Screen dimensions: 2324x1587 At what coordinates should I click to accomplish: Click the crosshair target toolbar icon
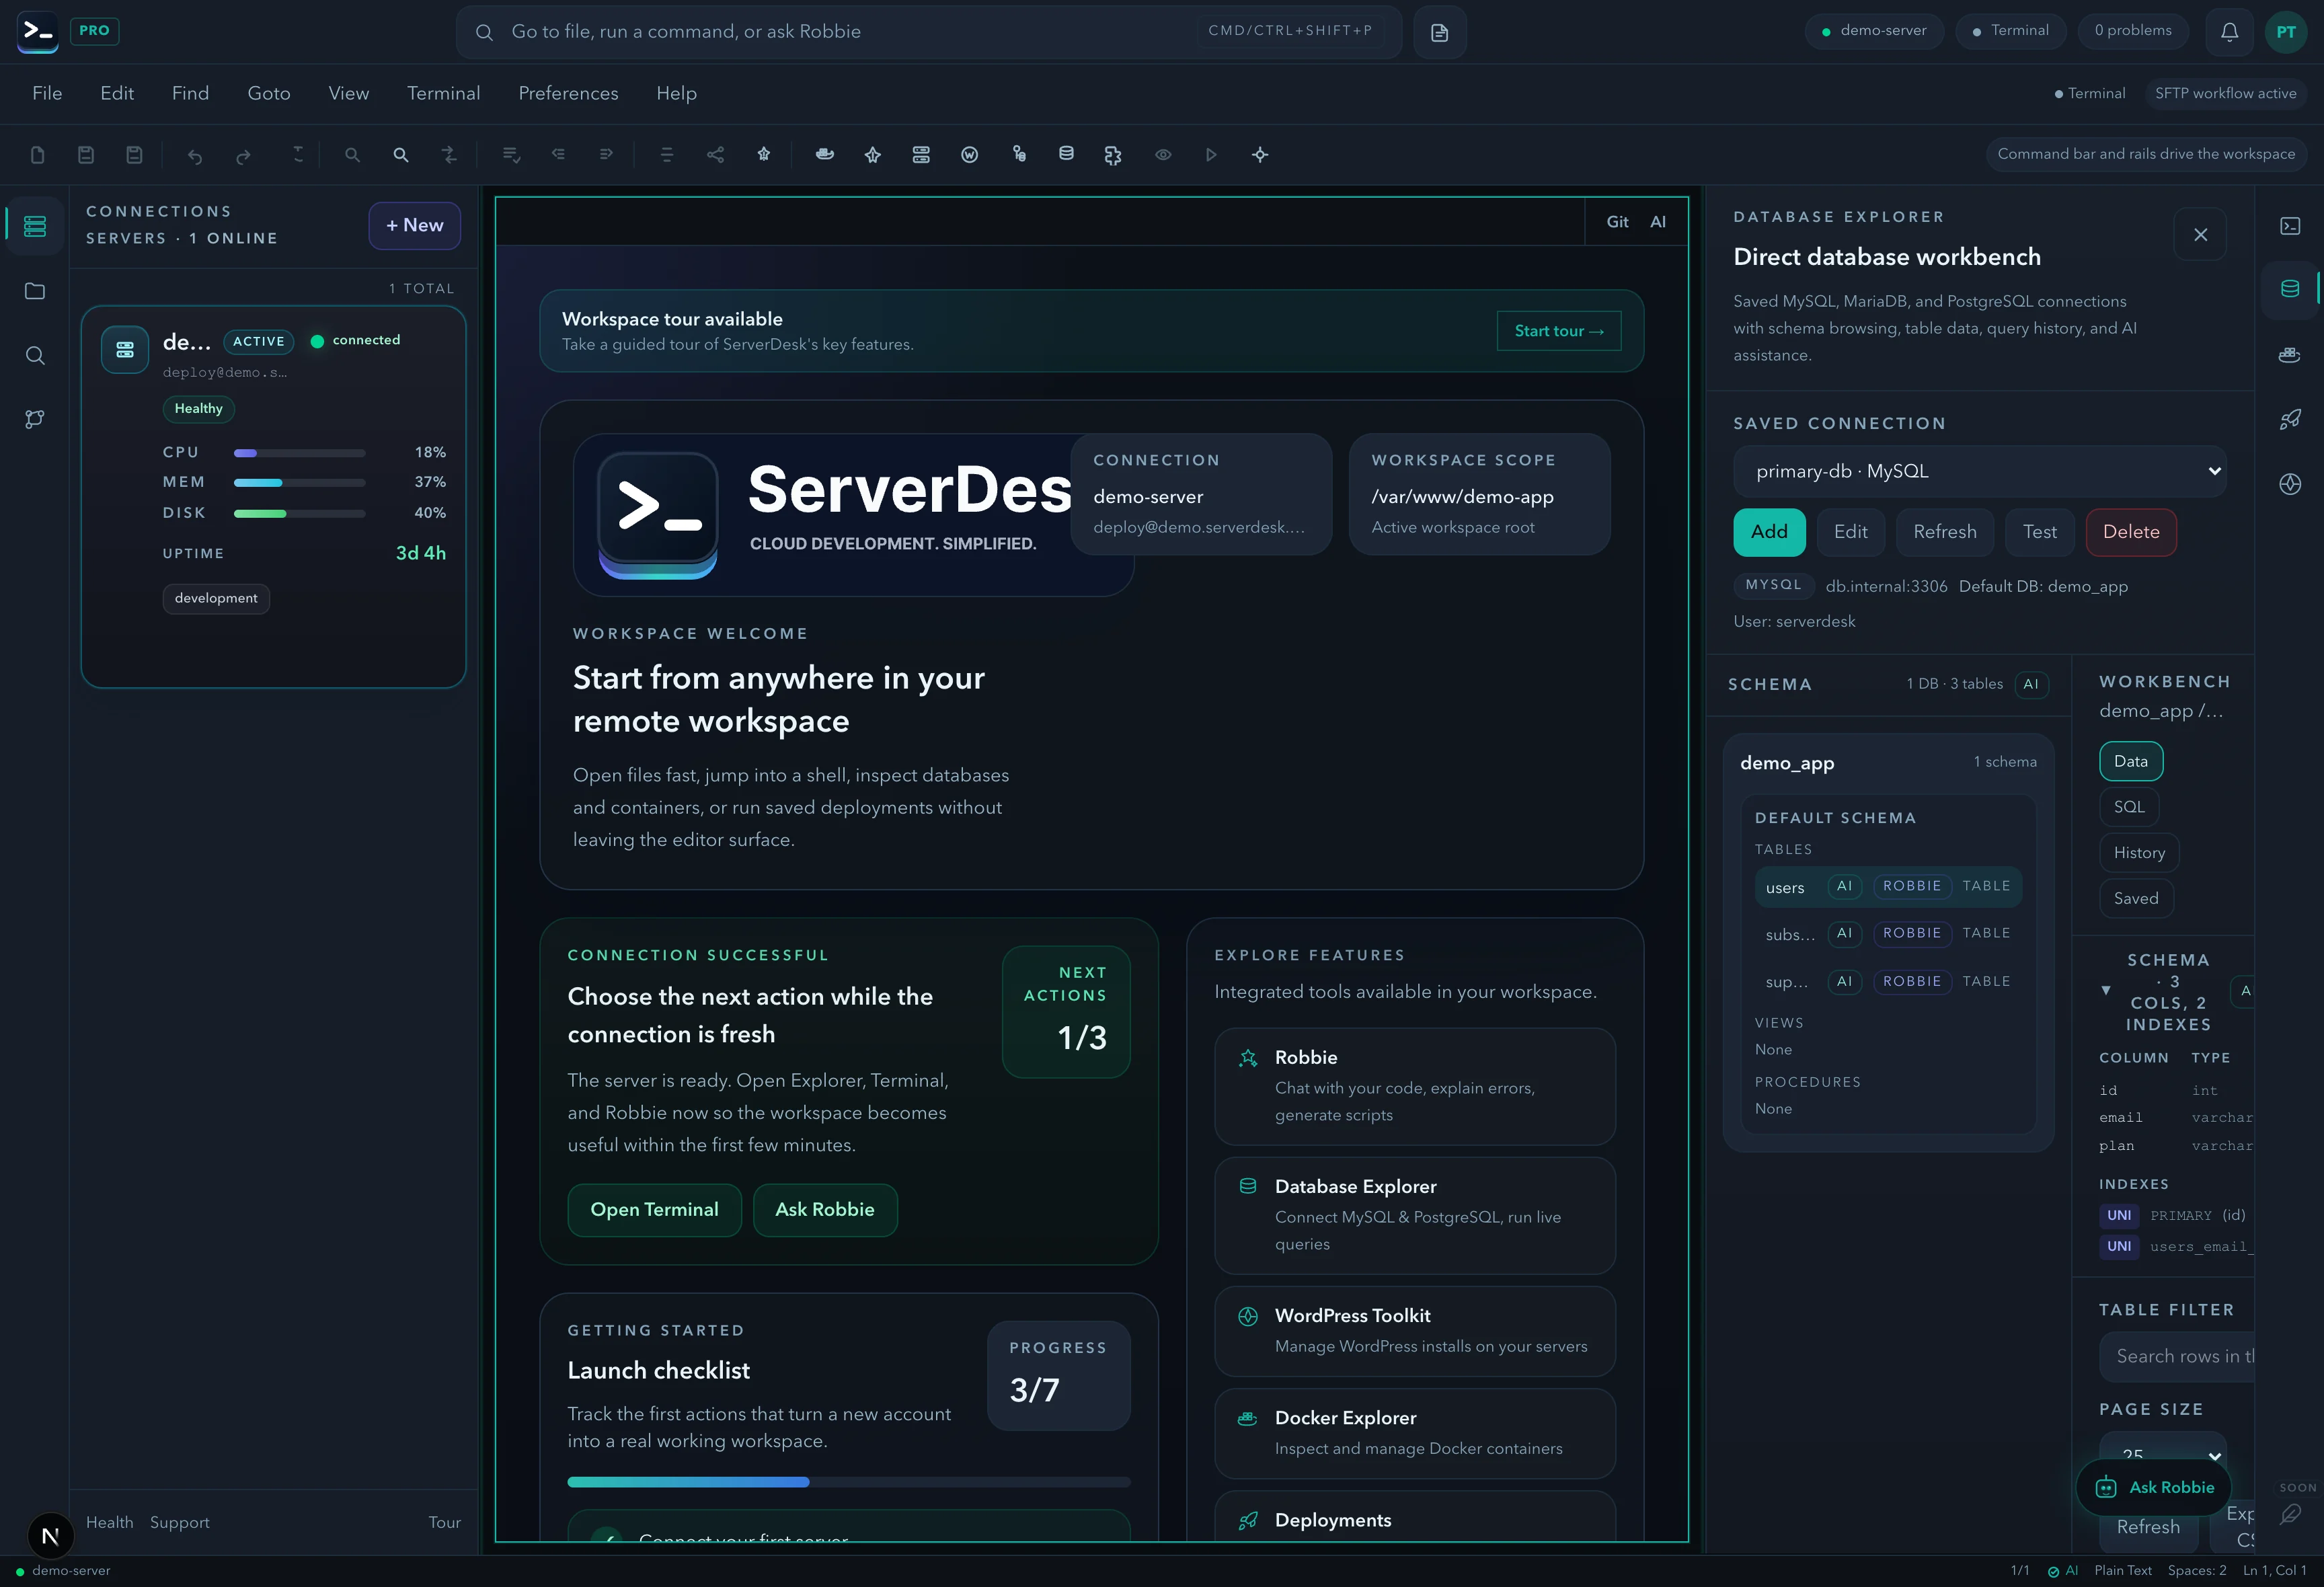point(1260,155)
